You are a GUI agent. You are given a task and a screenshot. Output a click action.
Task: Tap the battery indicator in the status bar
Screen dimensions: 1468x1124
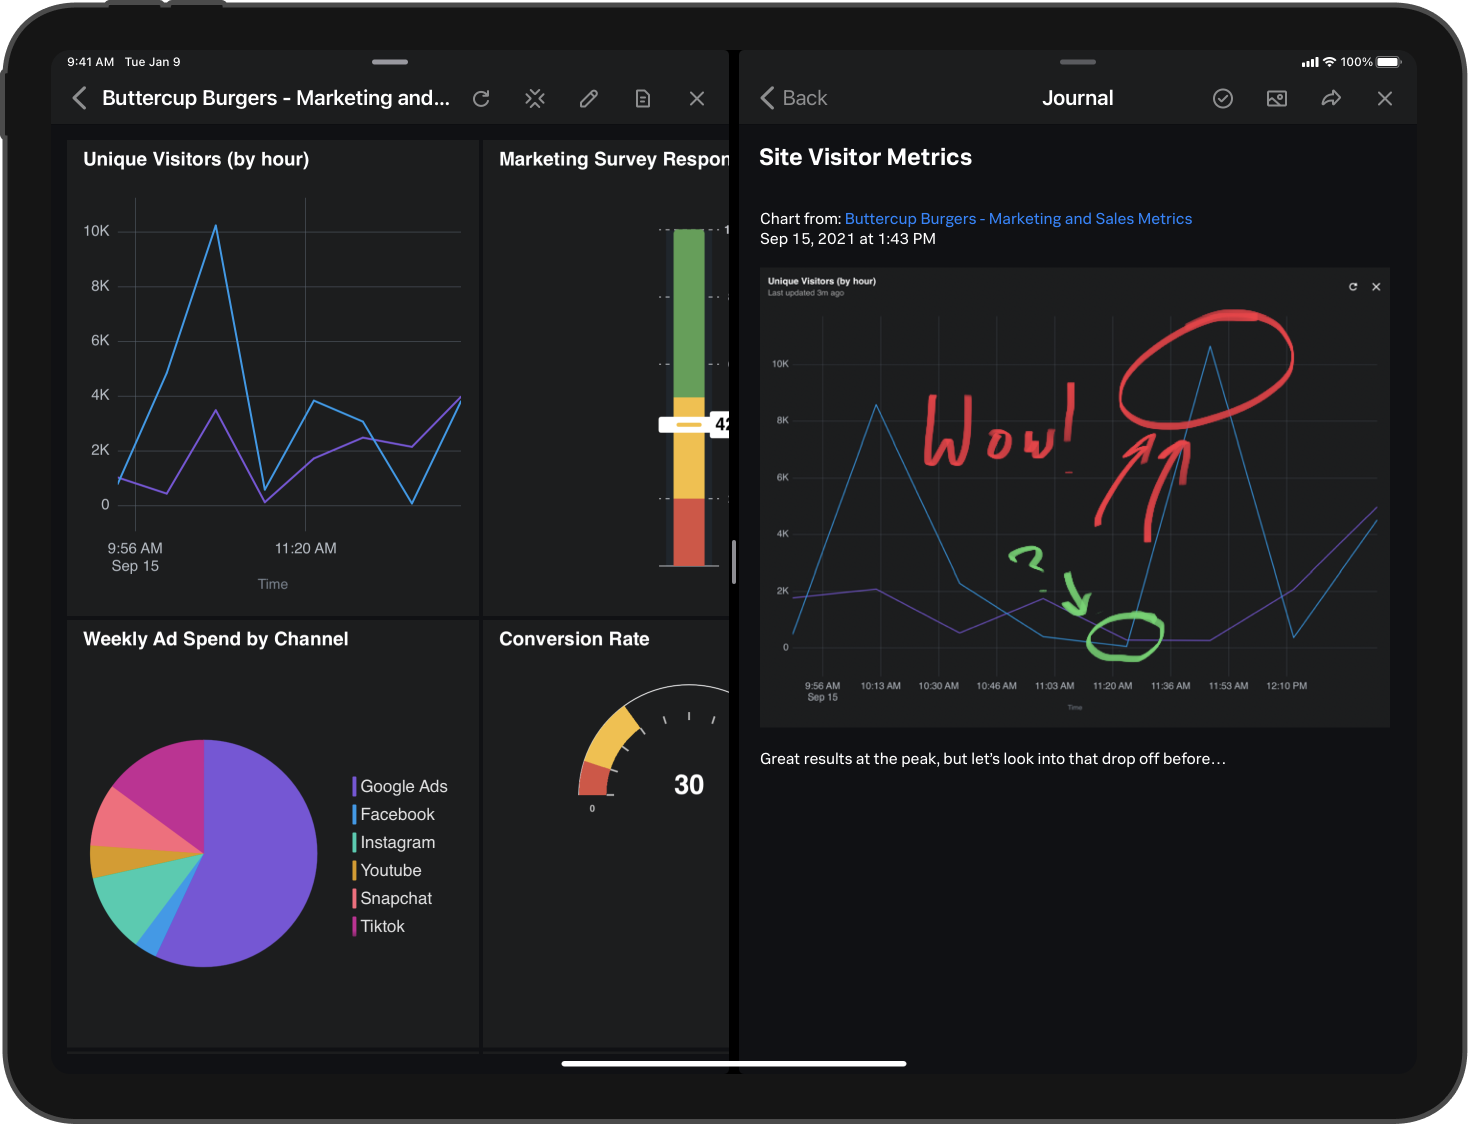click(1389, 62)
